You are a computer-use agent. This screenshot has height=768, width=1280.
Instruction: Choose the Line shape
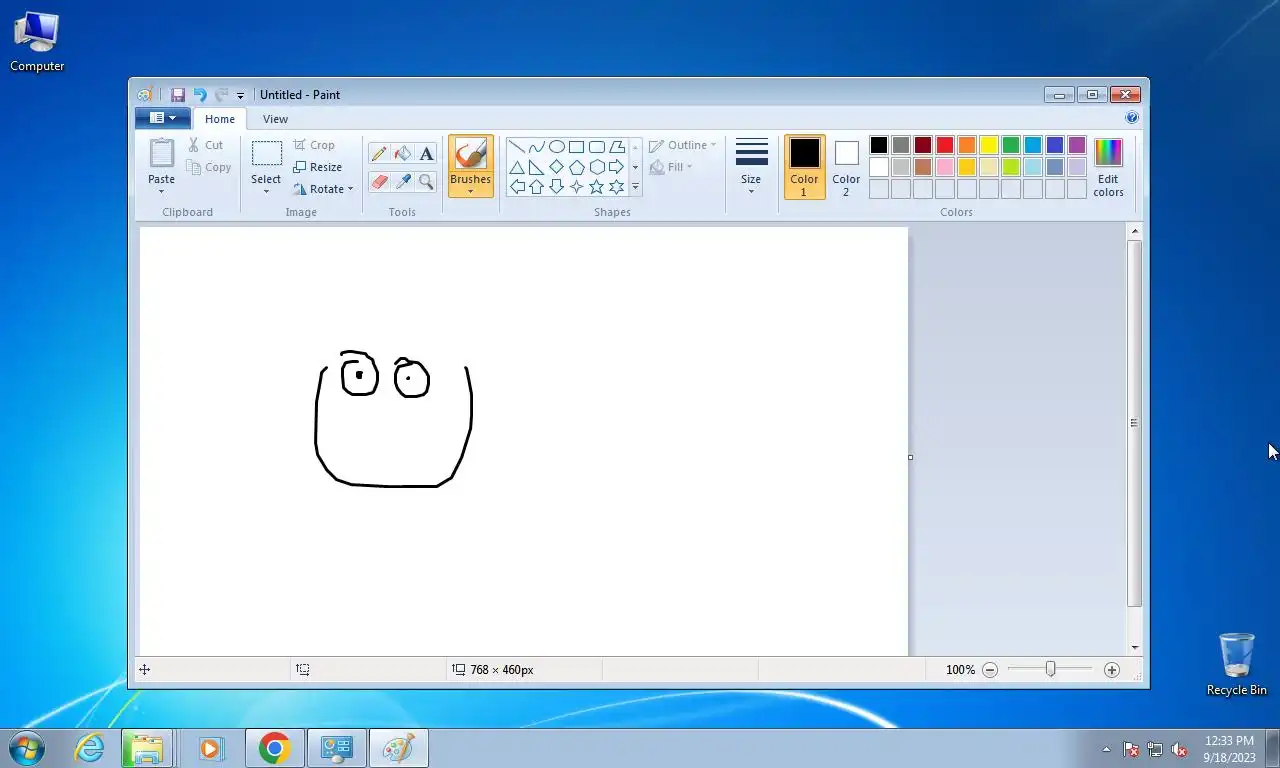click(x=517, y=147)
